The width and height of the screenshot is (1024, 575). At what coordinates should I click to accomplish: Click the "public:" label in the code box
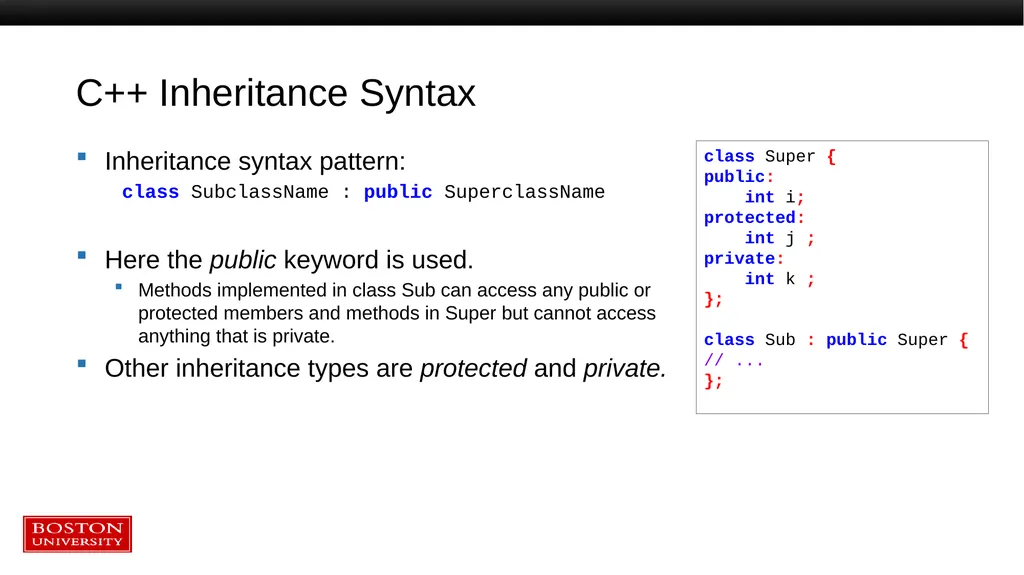pos(738,177)
